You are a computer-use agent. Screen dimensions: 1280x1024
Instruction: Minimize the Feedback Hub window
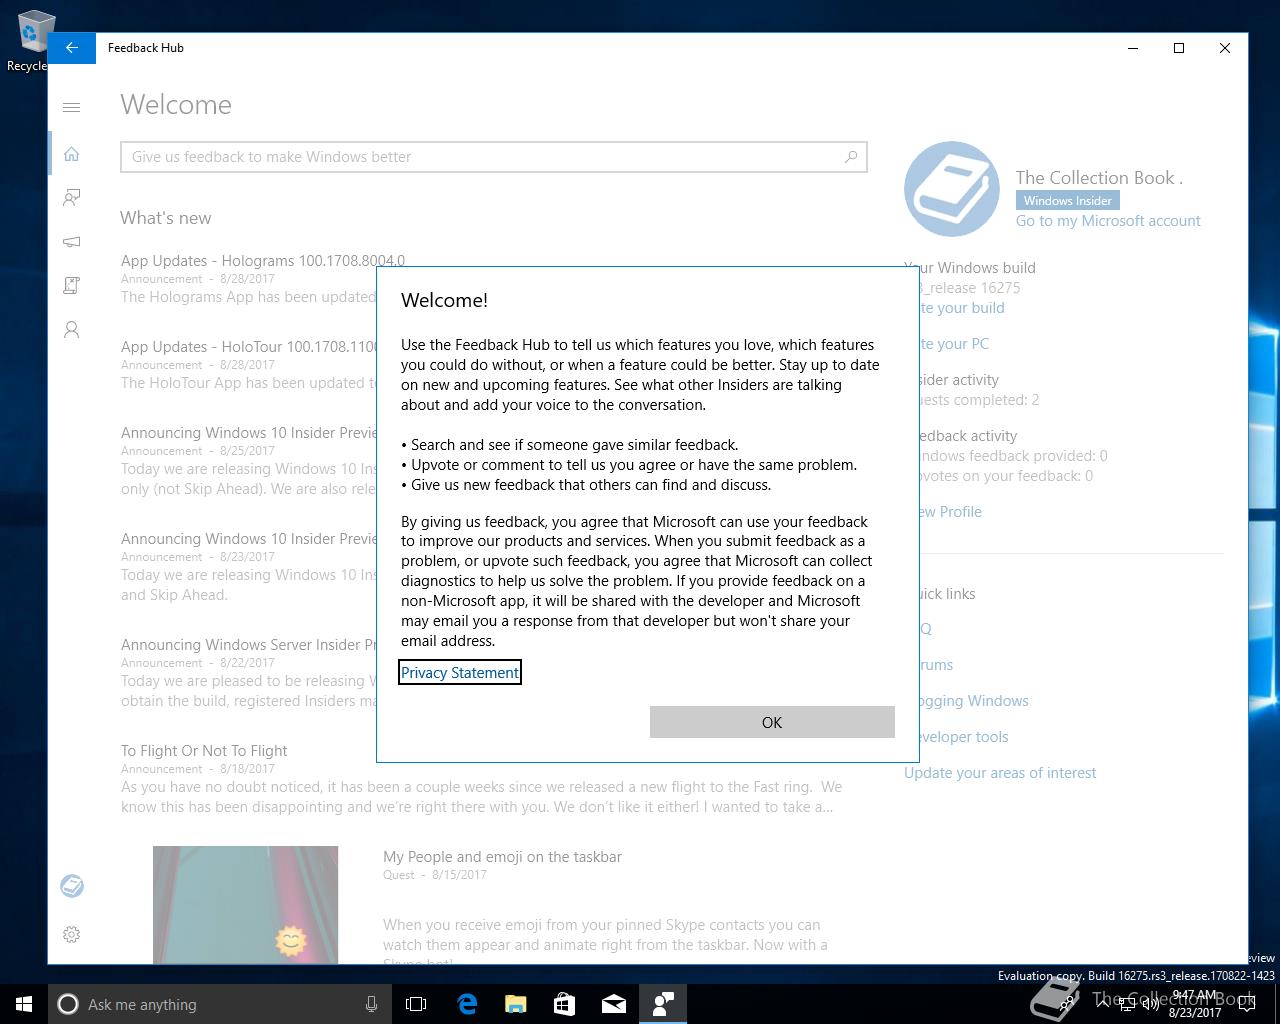tap(1133, 48)
